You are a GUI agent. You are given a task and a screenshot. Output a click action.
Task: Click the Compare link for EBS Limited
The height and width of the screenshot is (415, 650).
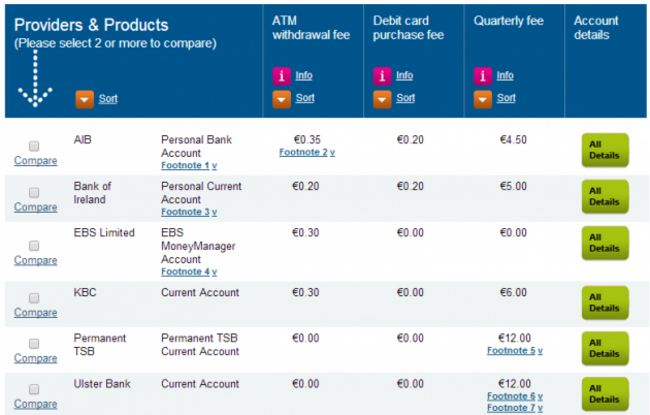(35, 260)
